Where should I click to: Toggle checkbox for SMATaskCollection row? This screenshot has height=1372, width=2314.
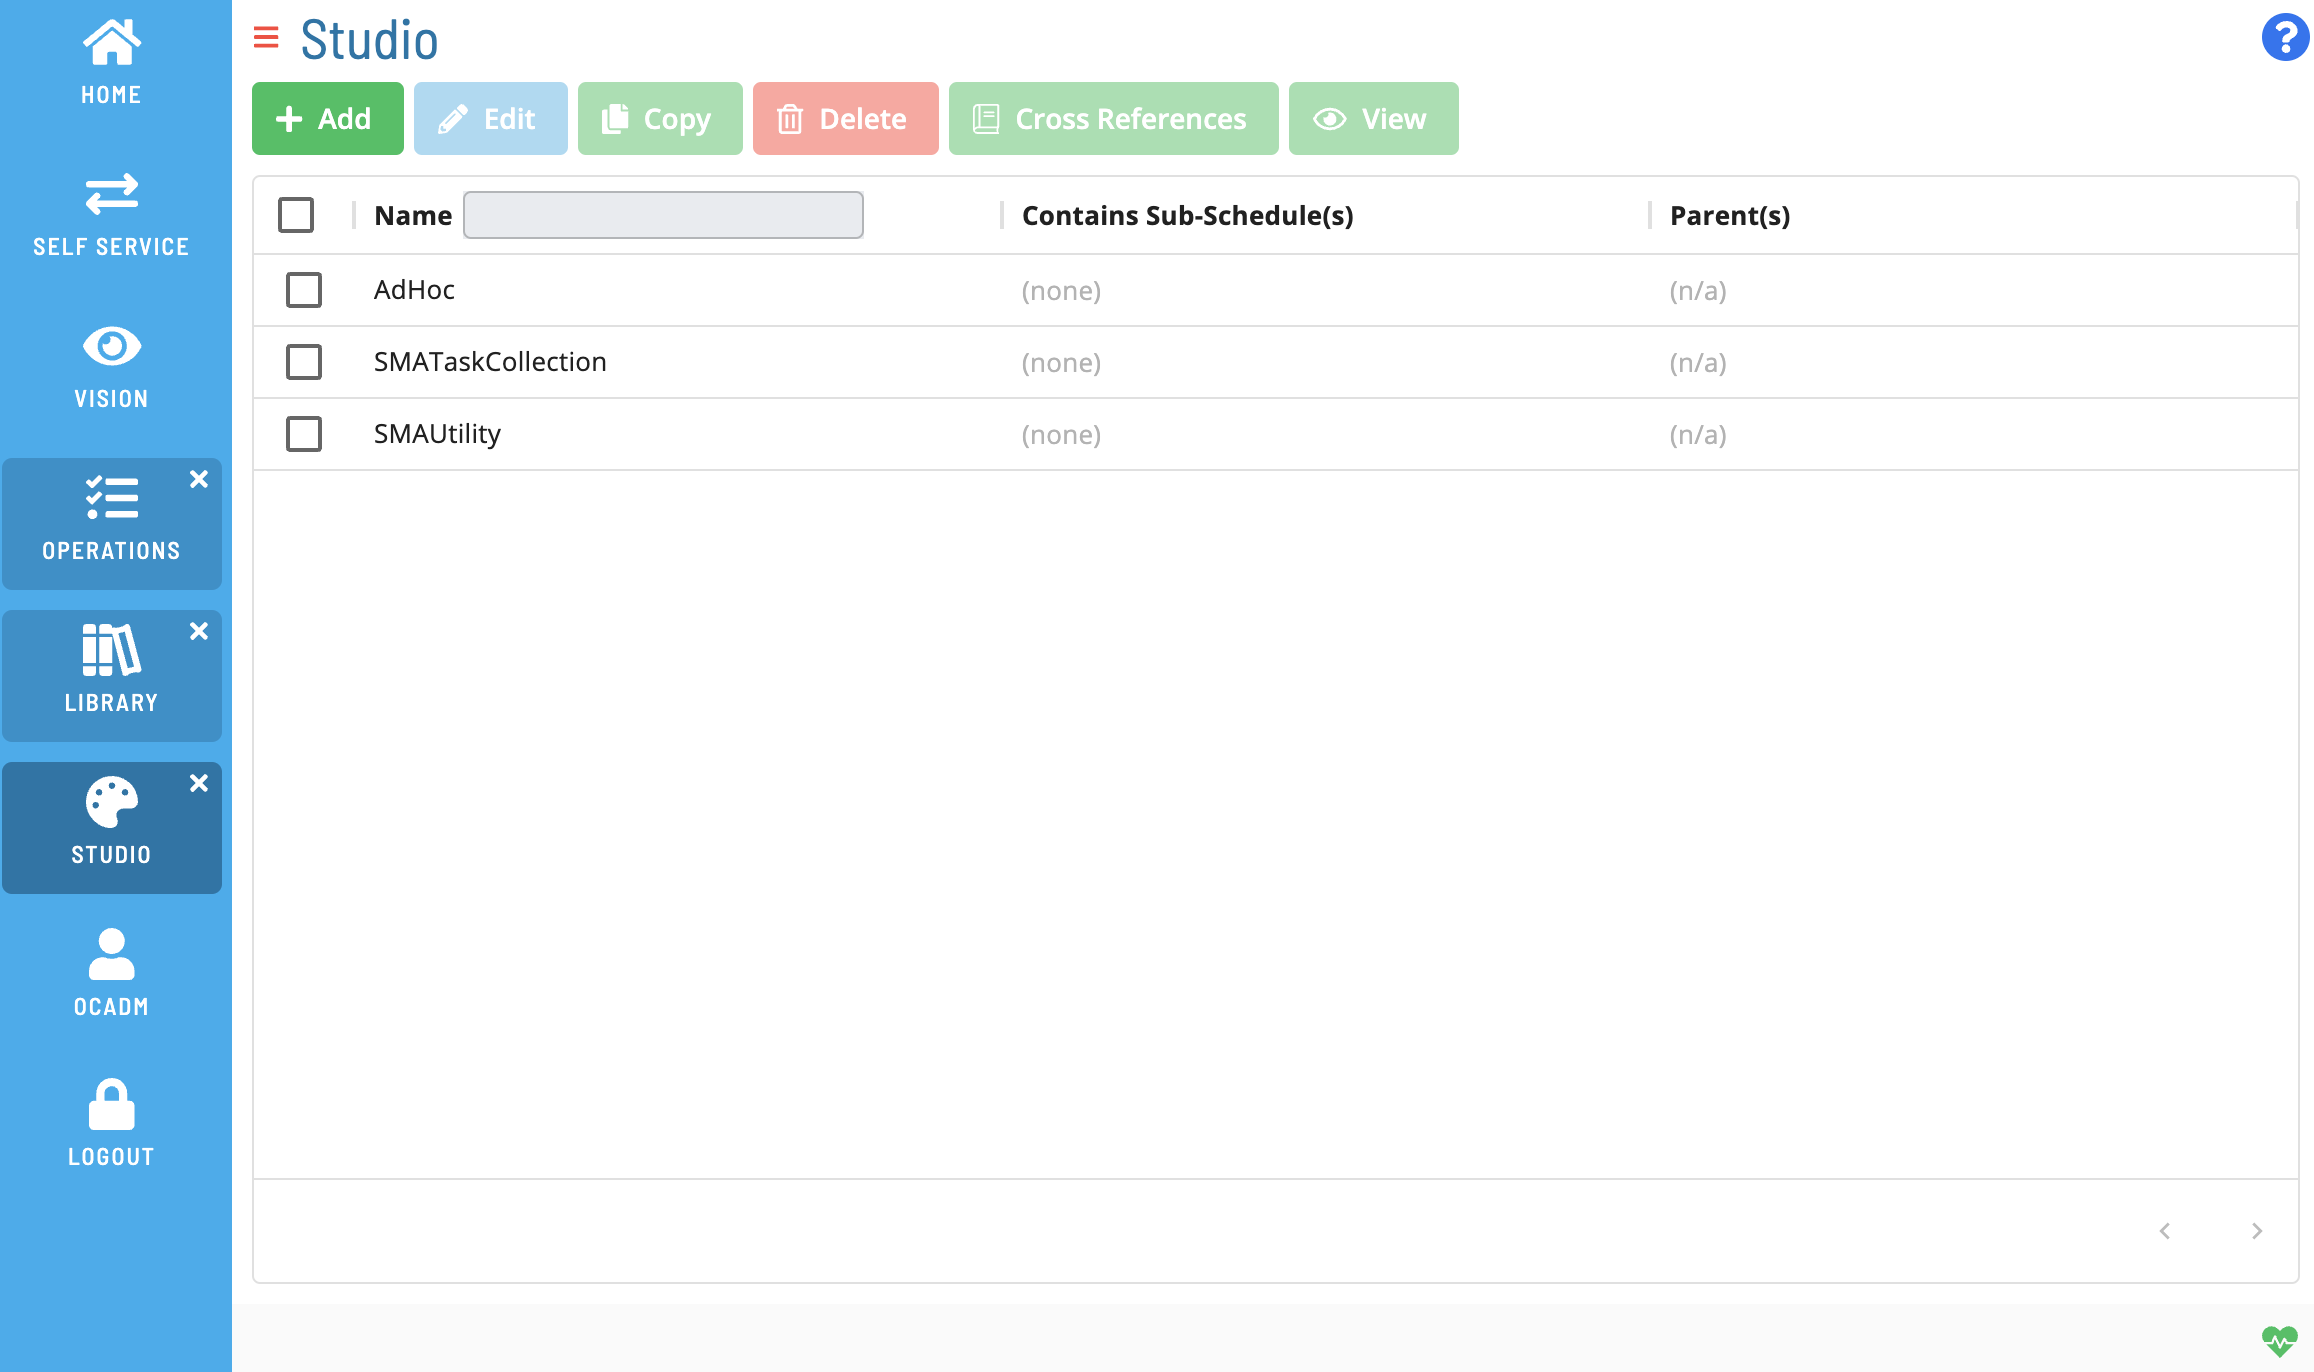[304, 359]
